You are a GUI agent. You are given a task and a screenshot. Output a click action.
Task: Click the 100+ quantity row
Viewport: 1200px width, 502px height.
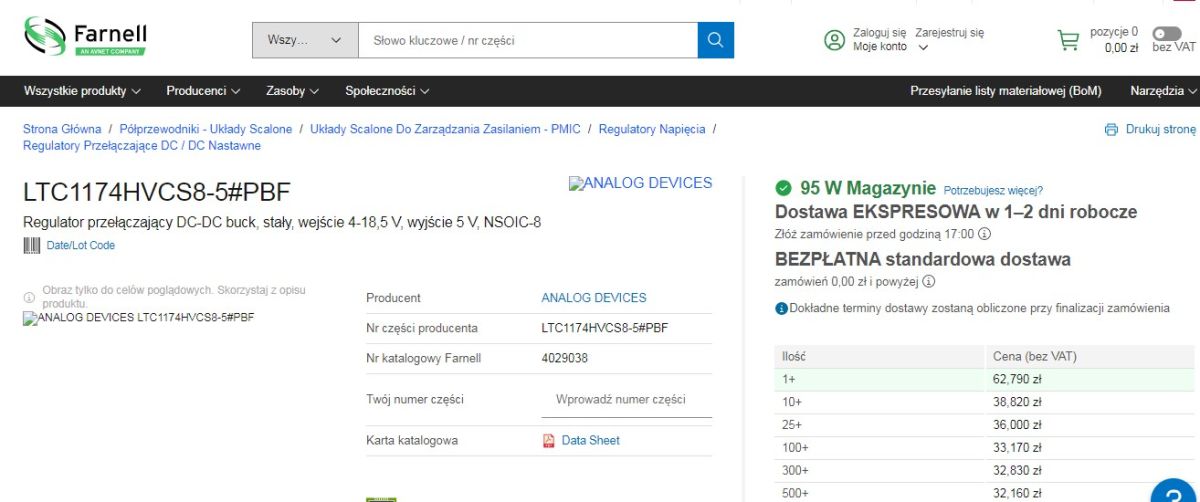(x=985, y=448)
